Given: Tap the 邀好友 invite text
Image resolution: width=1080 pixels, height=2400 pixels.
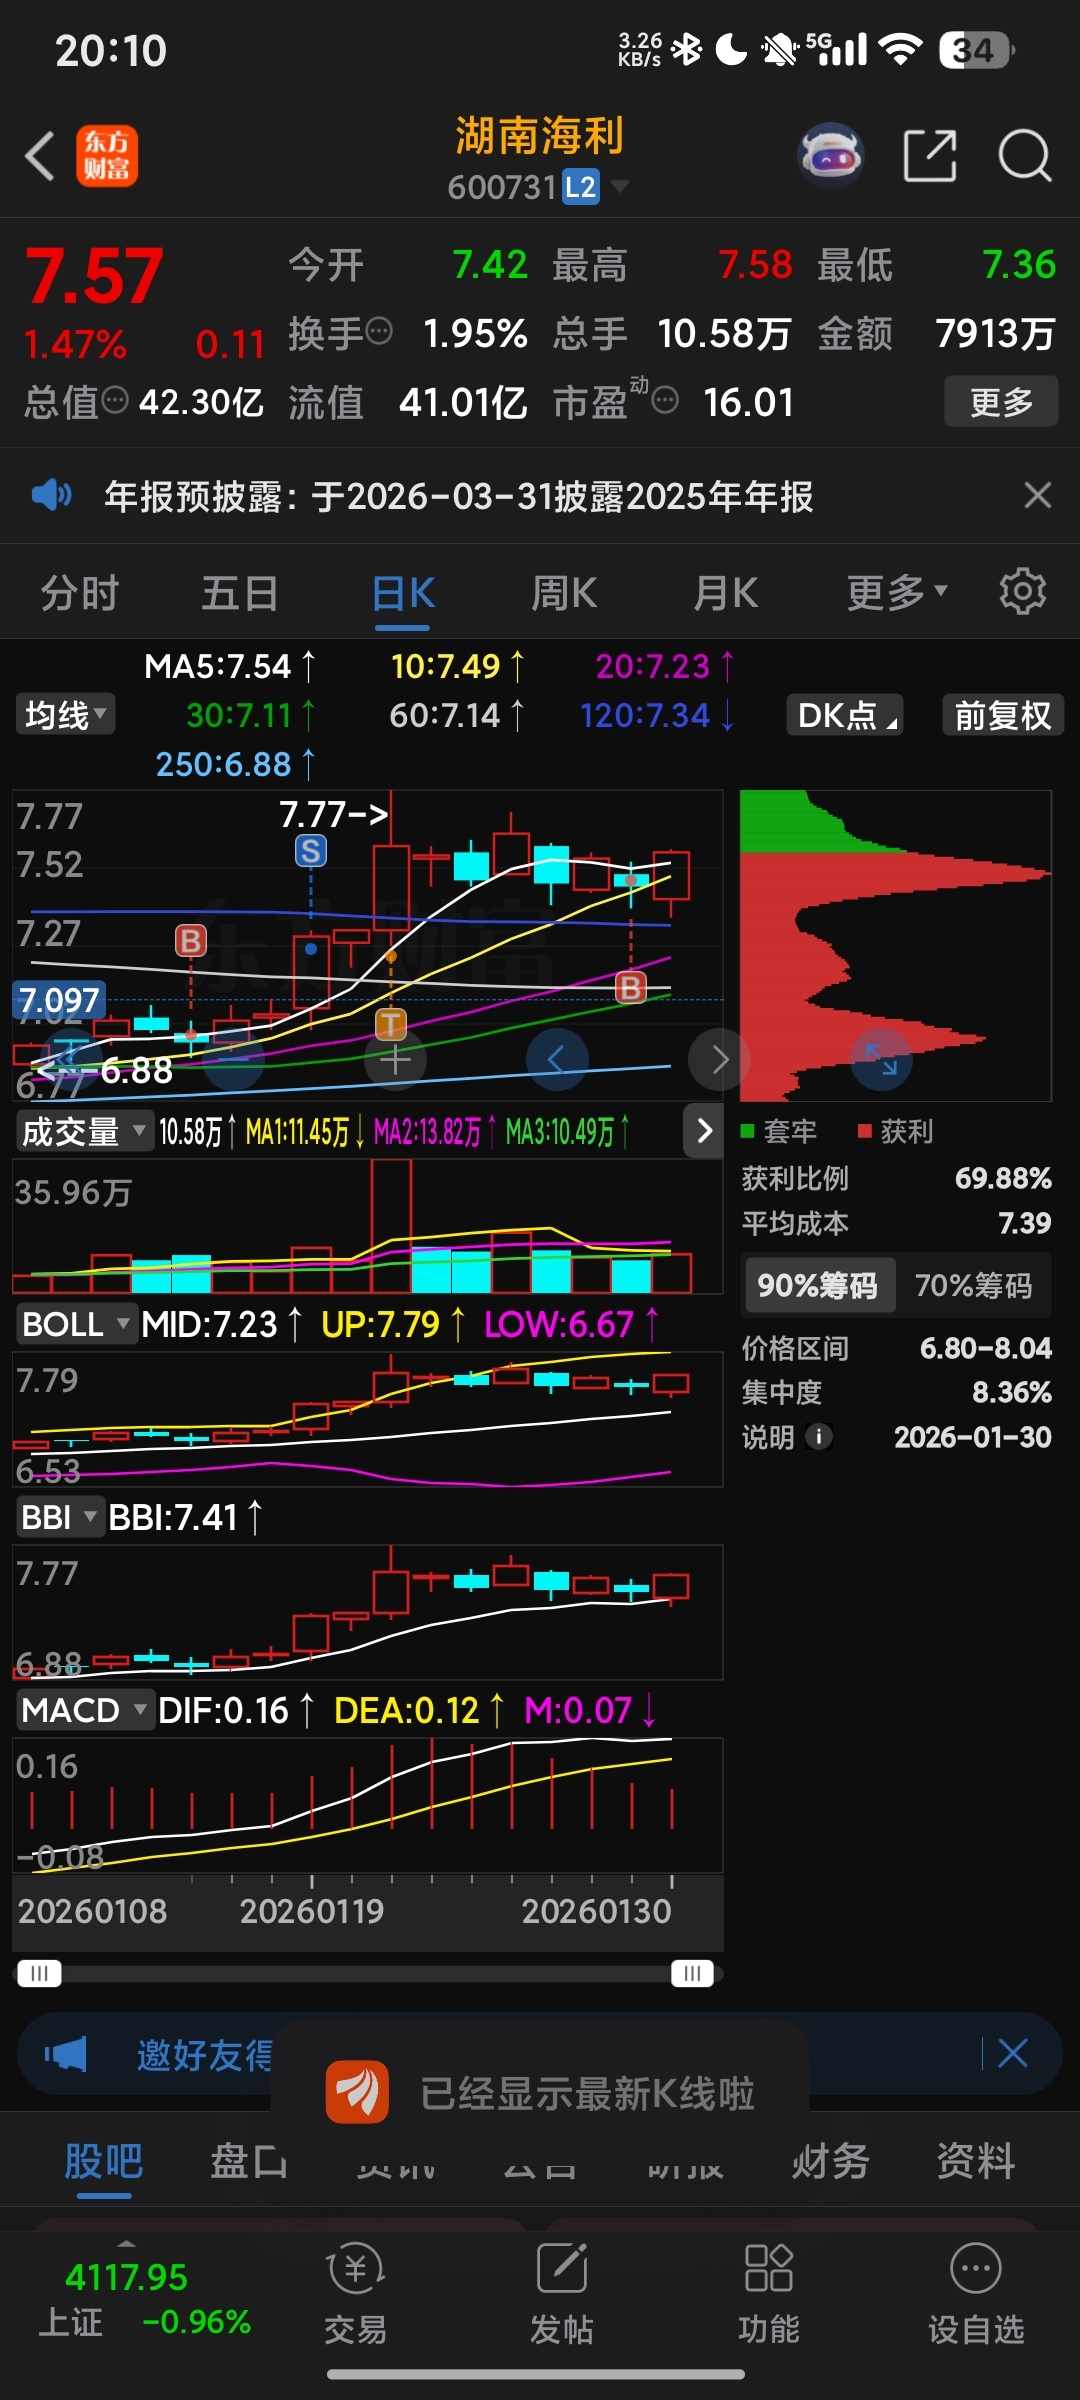Looking at the screenshot, I should tap(204, 2055).
